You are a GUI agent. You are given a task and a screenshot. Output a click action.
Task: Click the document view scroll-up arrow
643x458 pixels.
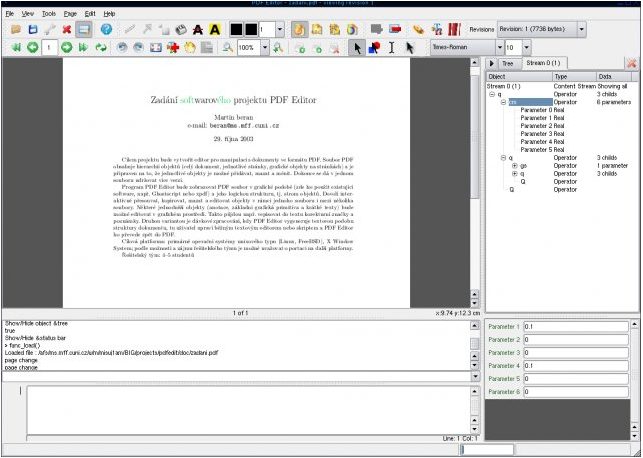point(474,63)
